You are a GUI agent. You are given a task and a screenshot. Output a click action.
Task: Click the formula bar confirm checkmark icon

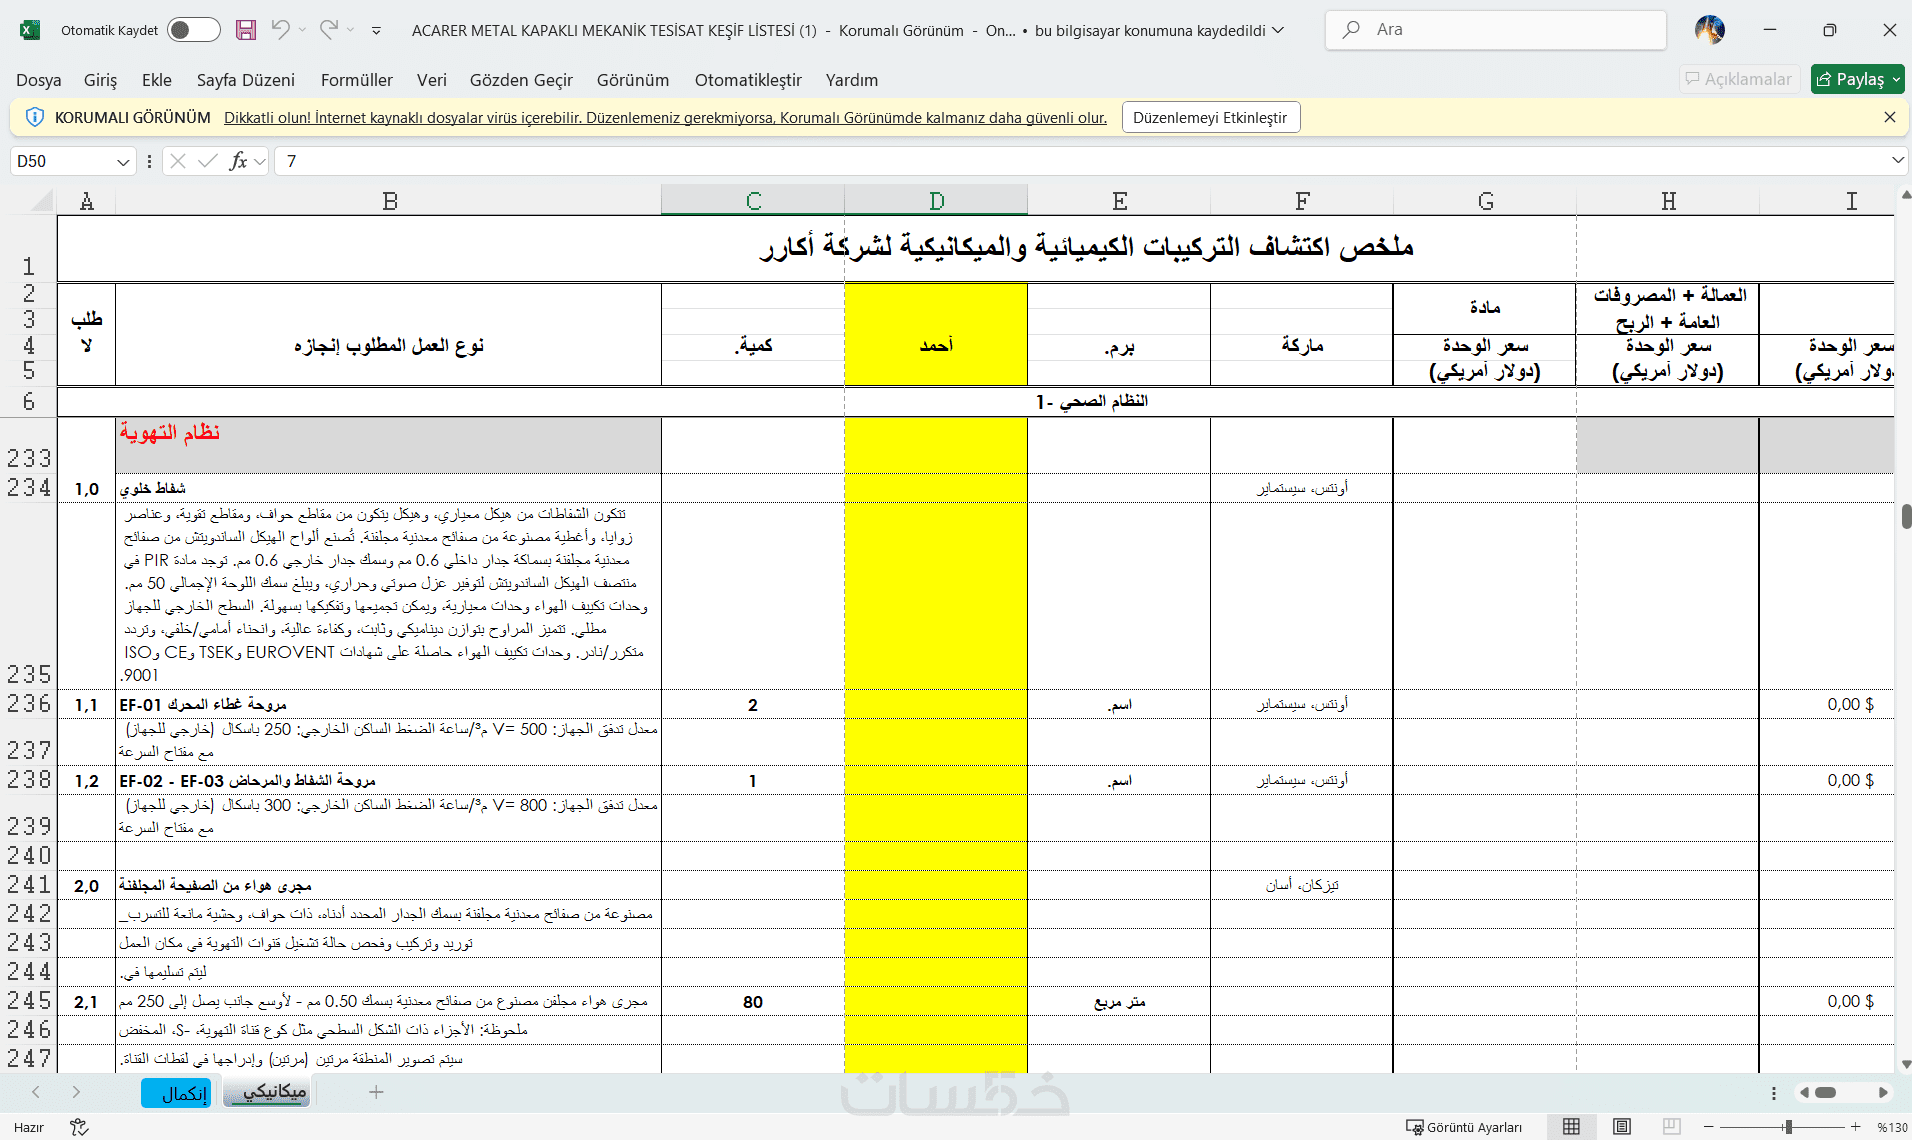(x=208, y=161)
